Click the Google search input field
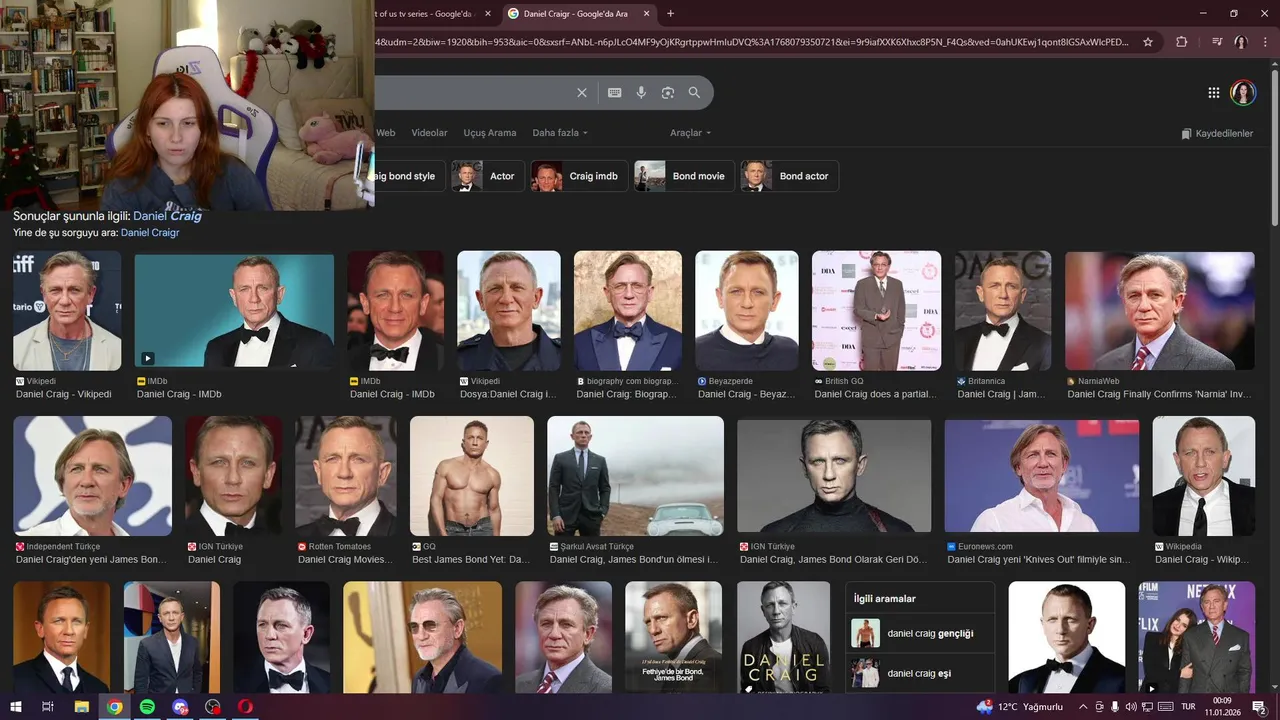 pos(475,93)
